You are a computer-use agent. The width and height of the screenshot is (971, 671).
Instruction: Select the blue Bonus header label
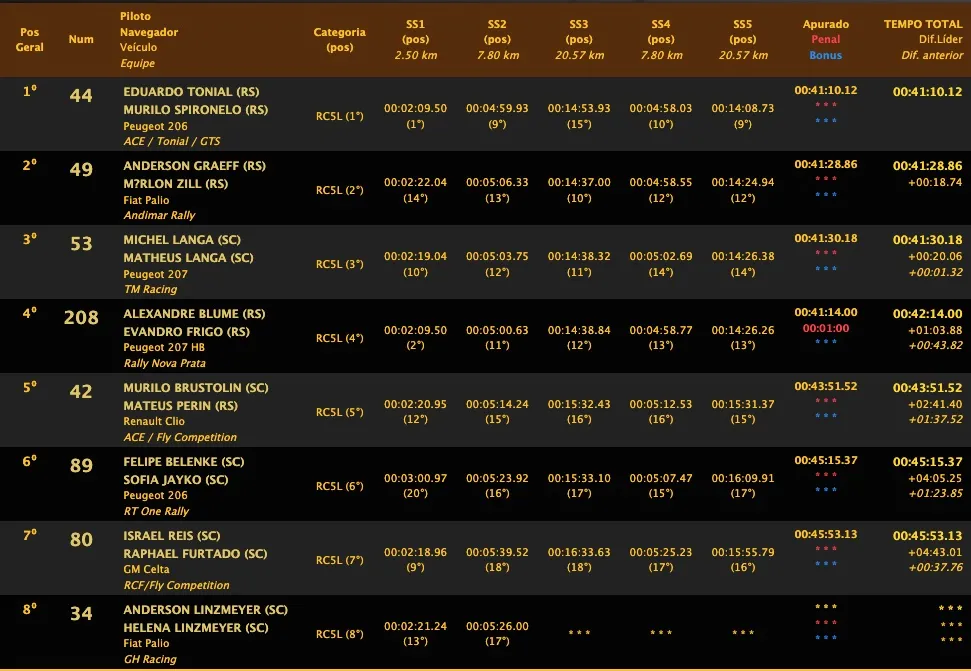pyautogui.click(x=825, y=56)
